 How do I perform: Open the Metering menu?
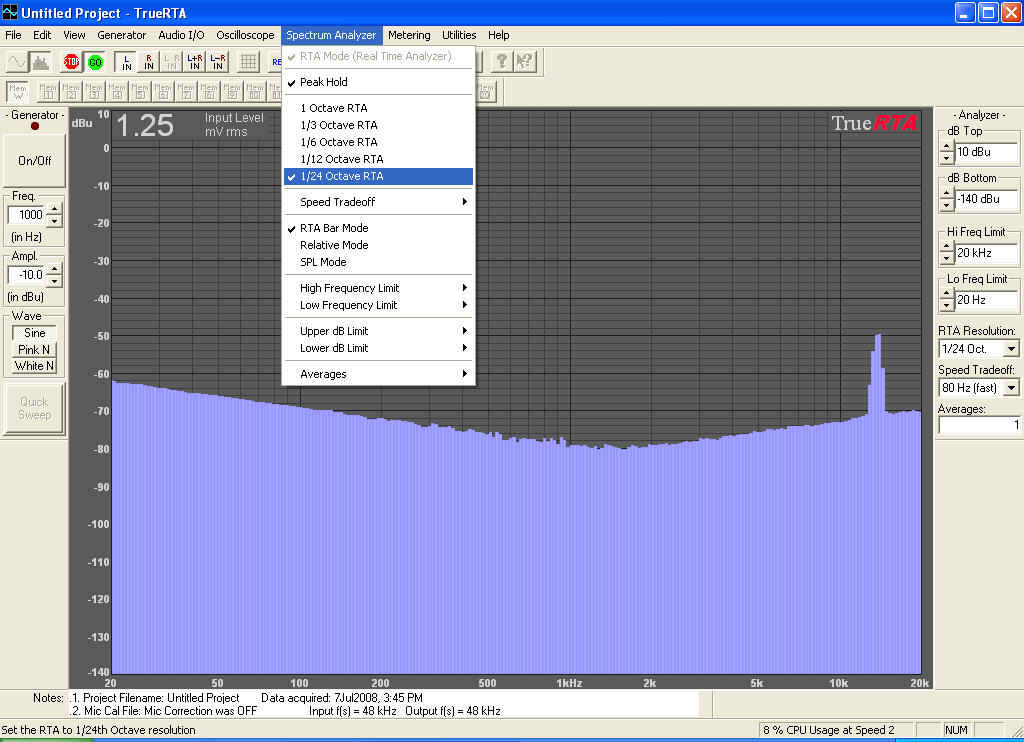tap(409, 35)
